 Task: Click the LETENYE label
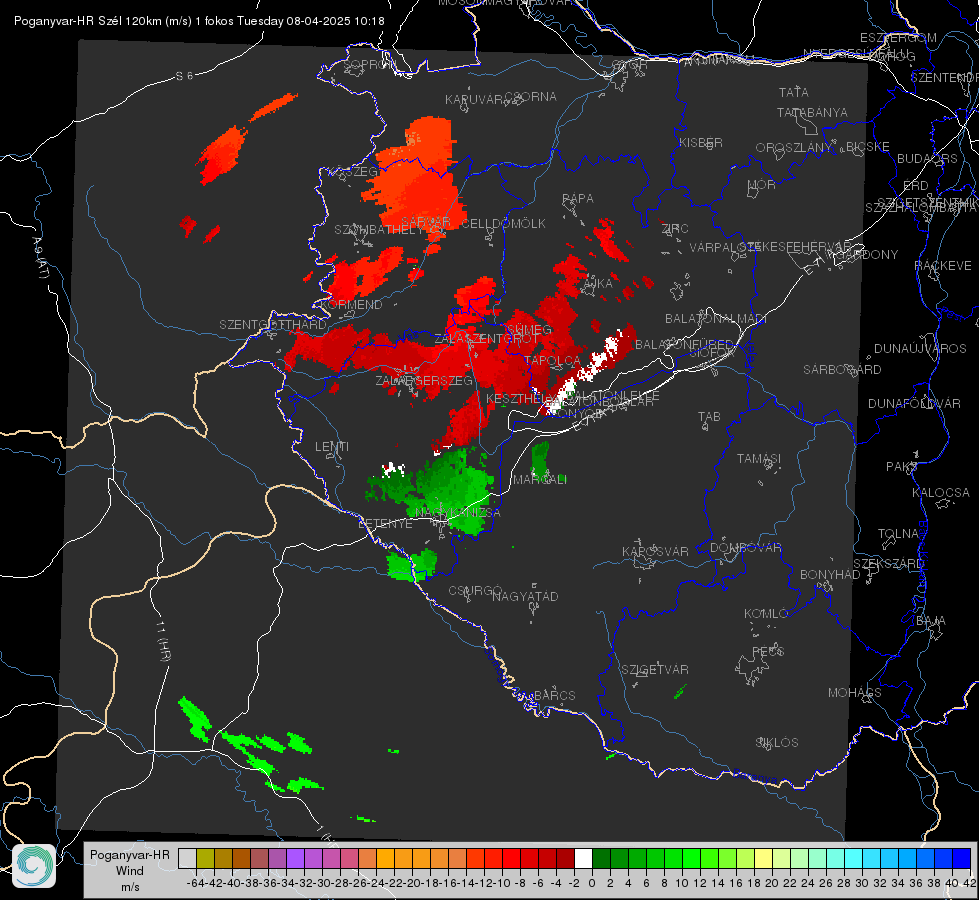click(x=385, y=524)
